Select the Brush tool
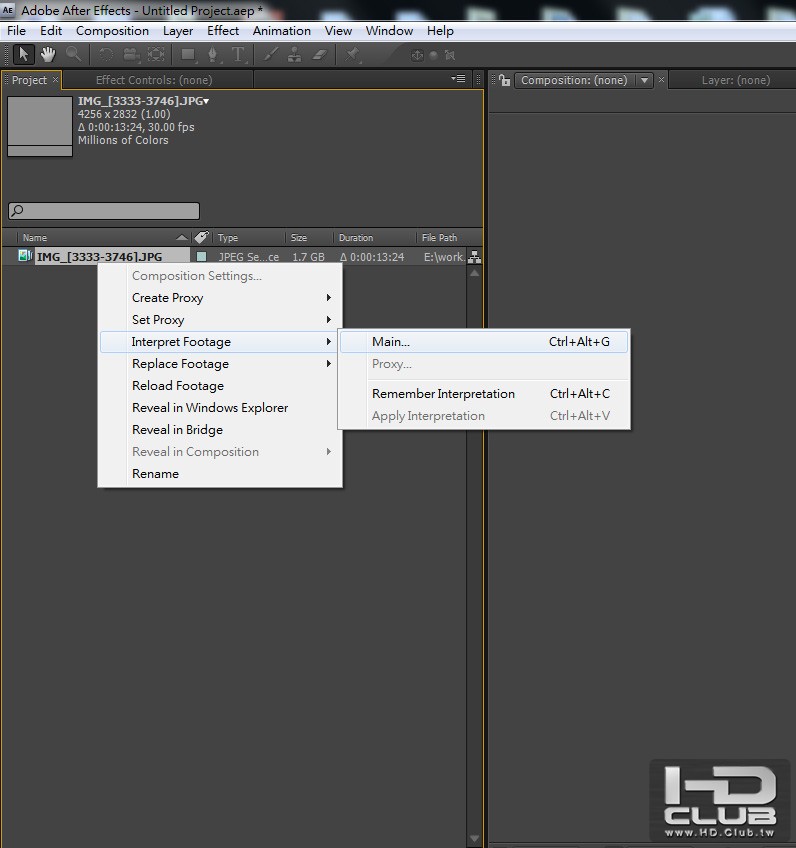The height and width of the screenshot is (848, 796). 270,55
